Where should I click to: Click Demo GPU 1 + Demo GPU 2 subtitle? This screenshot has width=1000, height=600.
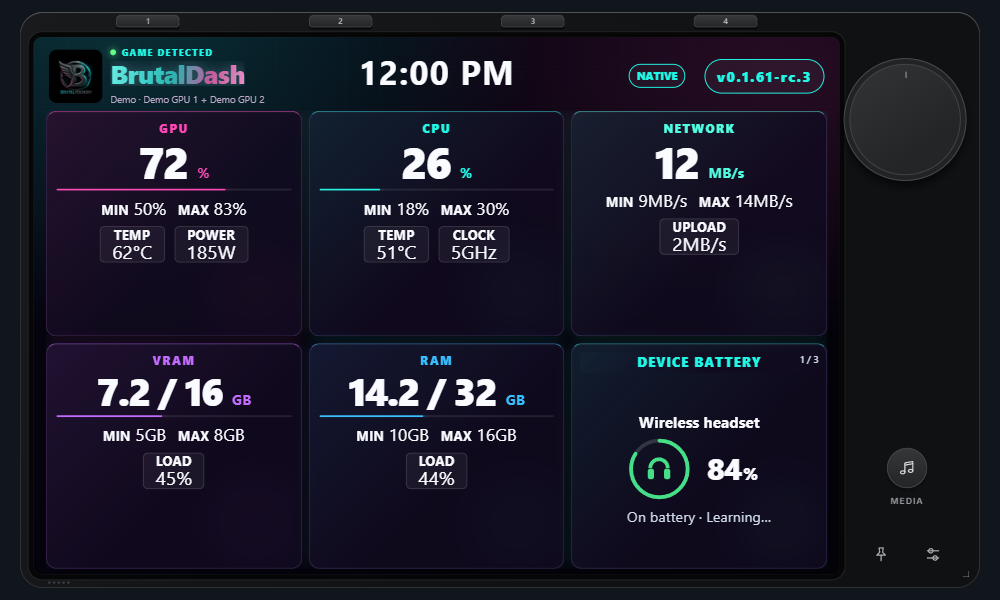(188, 99)
